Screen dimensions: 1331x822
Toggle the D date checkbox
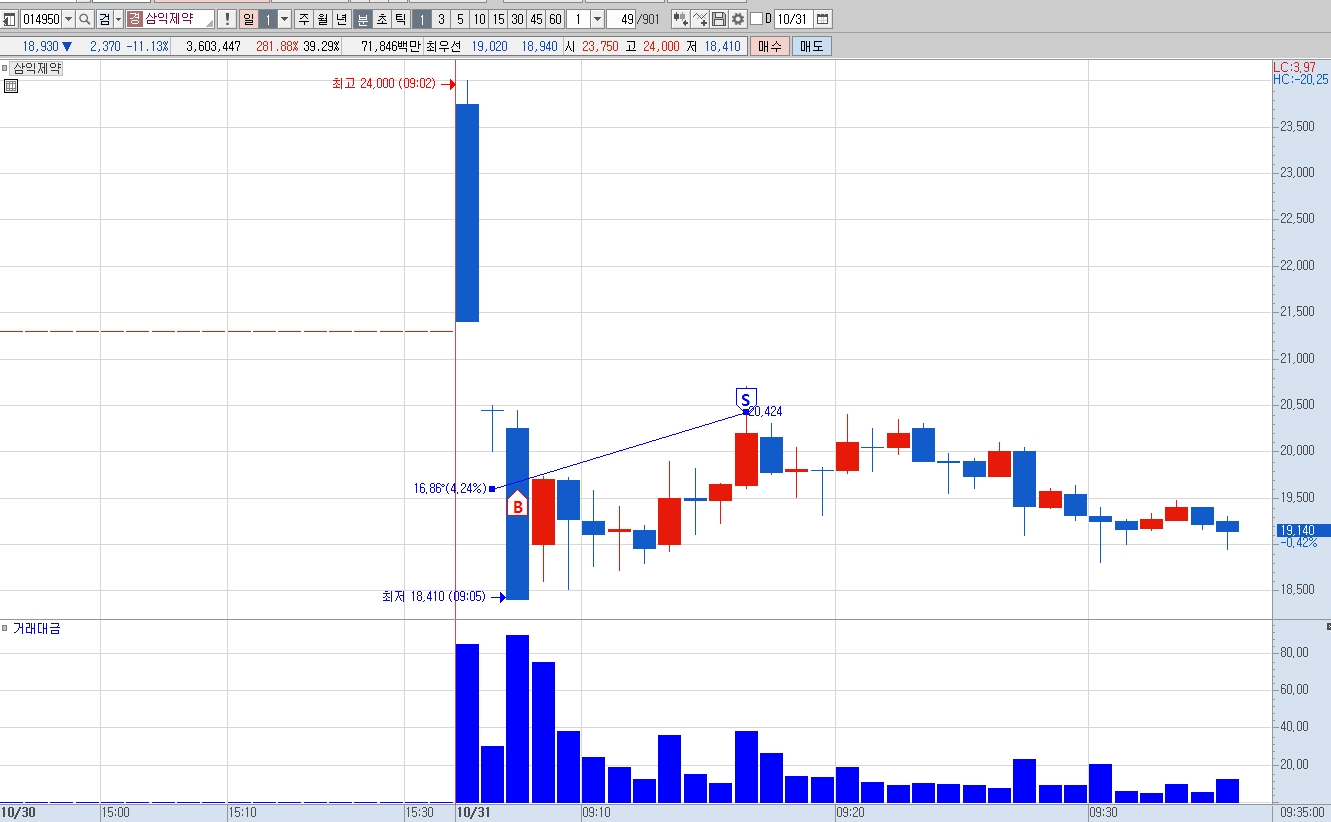[x=757, y=19]
